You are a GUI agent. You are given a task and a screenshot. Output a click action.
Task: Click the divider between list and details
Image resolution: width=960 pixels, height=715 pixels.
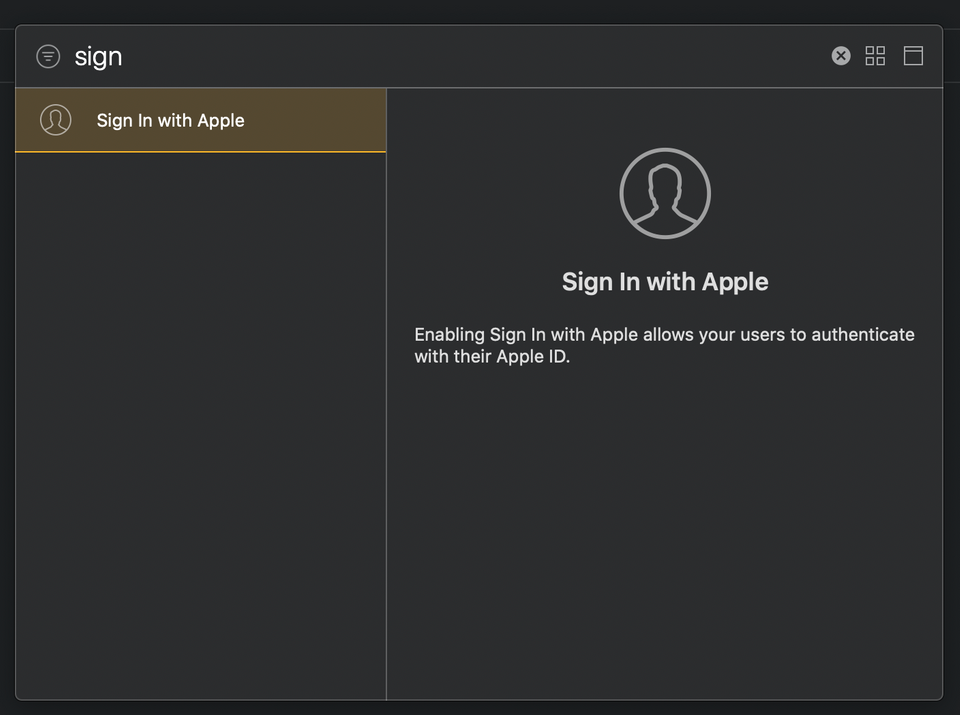coord(386,400)
